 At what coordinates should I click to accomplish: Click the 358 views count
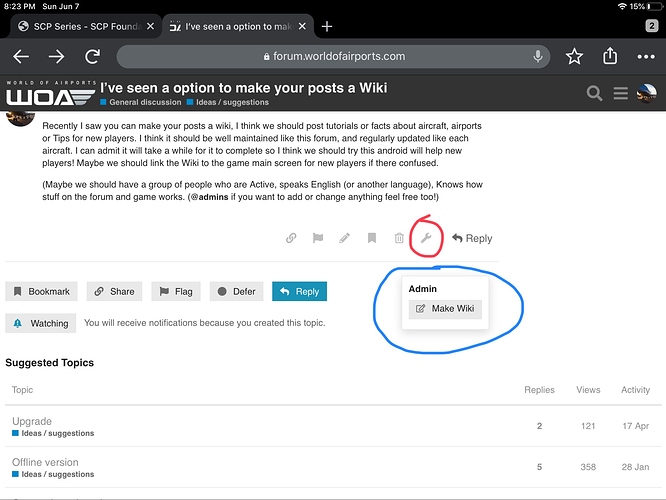tap(588, 467)
